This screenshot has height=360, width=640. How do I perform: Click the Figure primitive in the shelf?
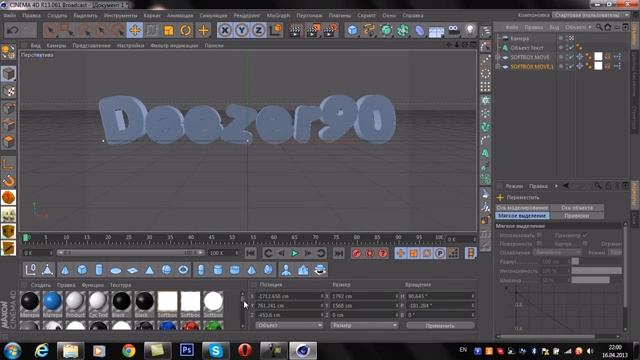coord(286,270)
